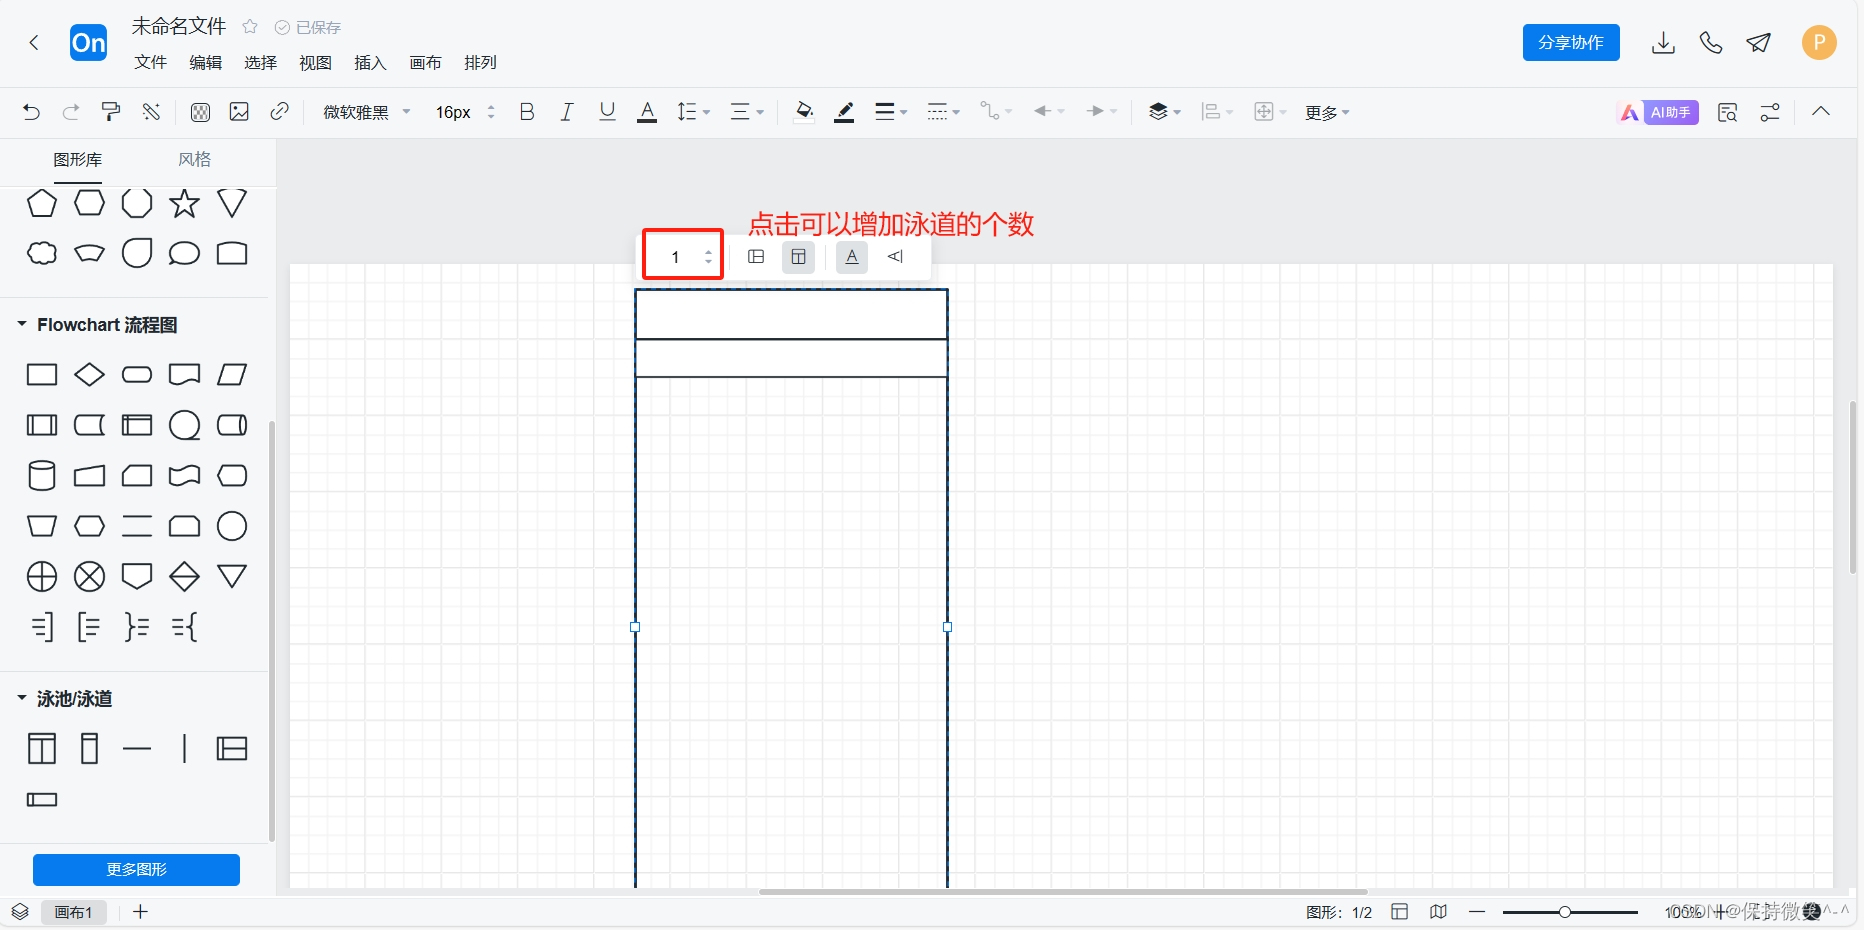Image resolution: width=1864 pixels, height=930 pixels.
Task: Collapse the toolbar with up chevron
Action: [1821, 111]
